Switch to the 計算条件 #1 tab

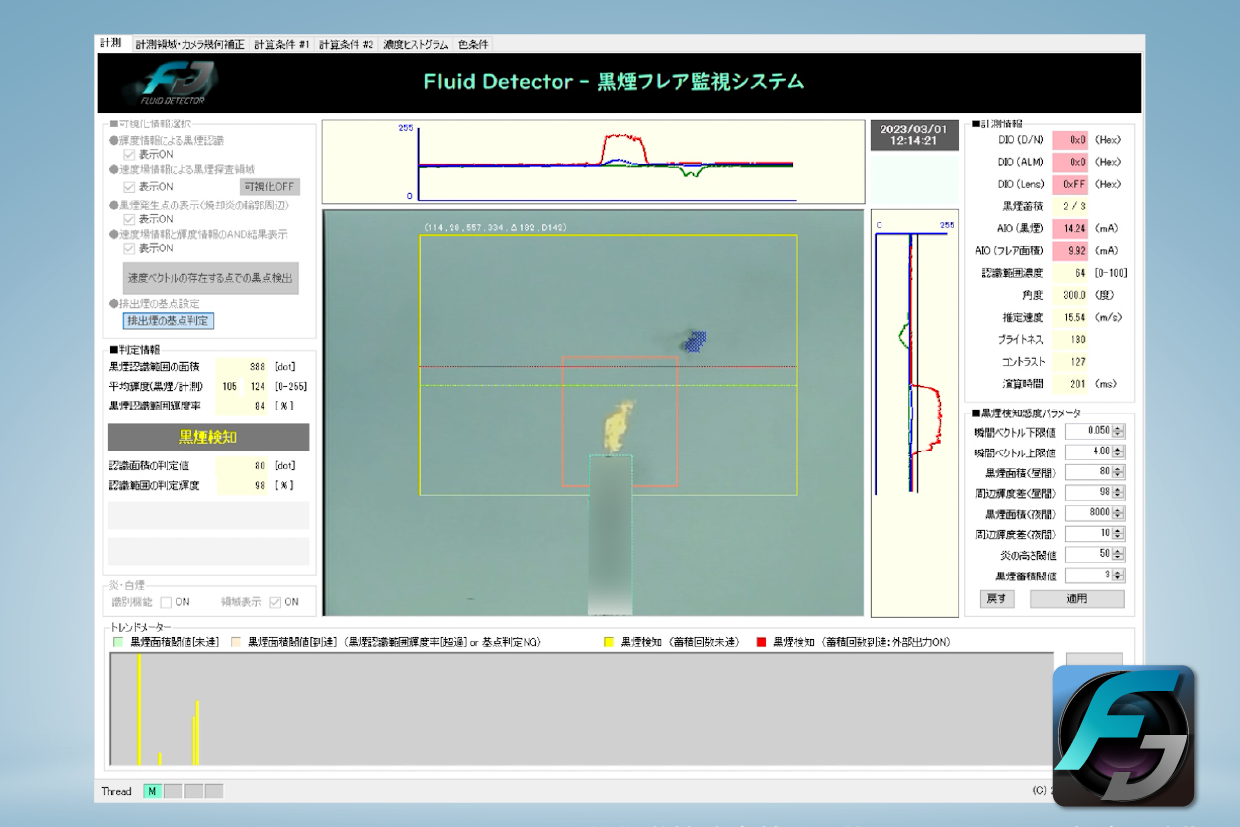coord(281,44)
